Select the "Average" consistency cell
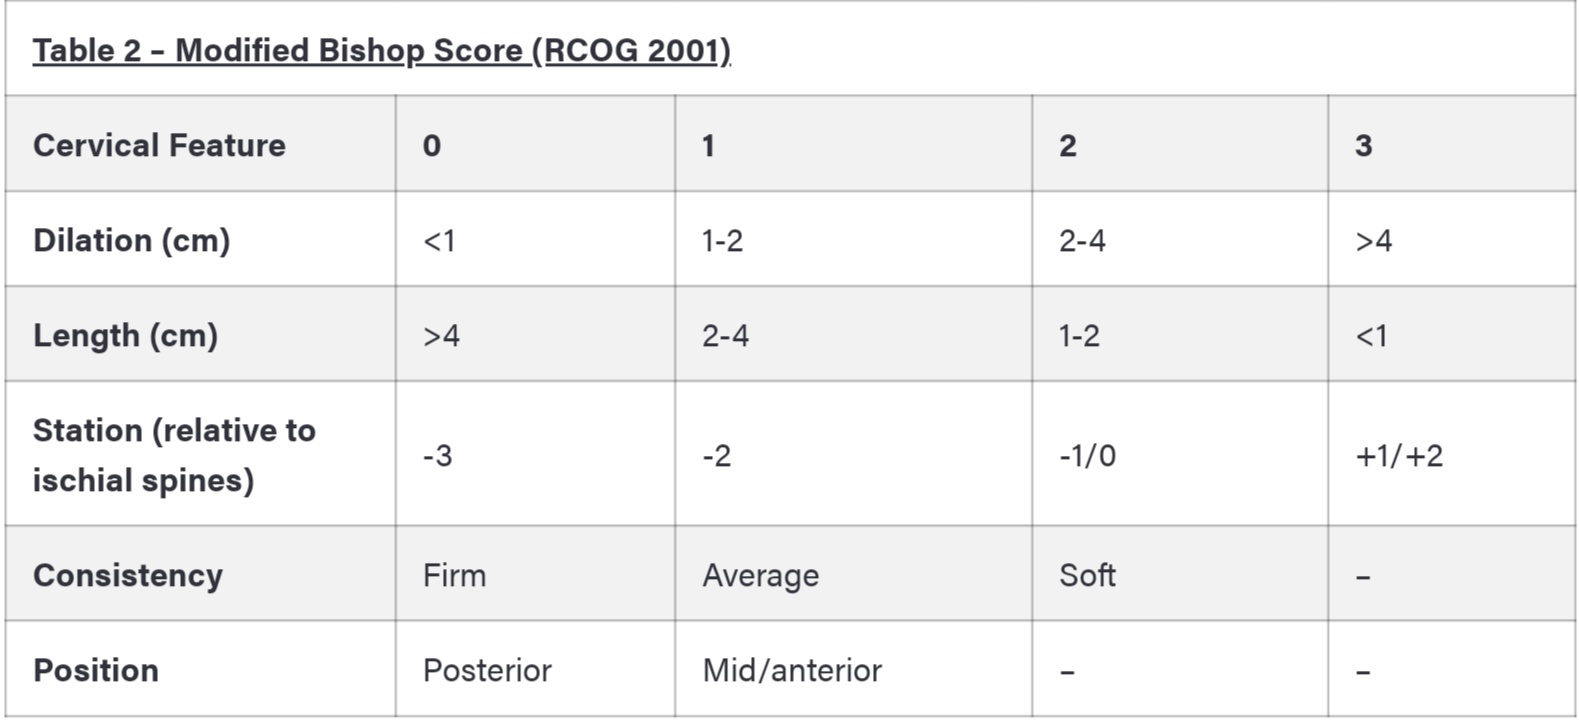 tap(760, 576)
